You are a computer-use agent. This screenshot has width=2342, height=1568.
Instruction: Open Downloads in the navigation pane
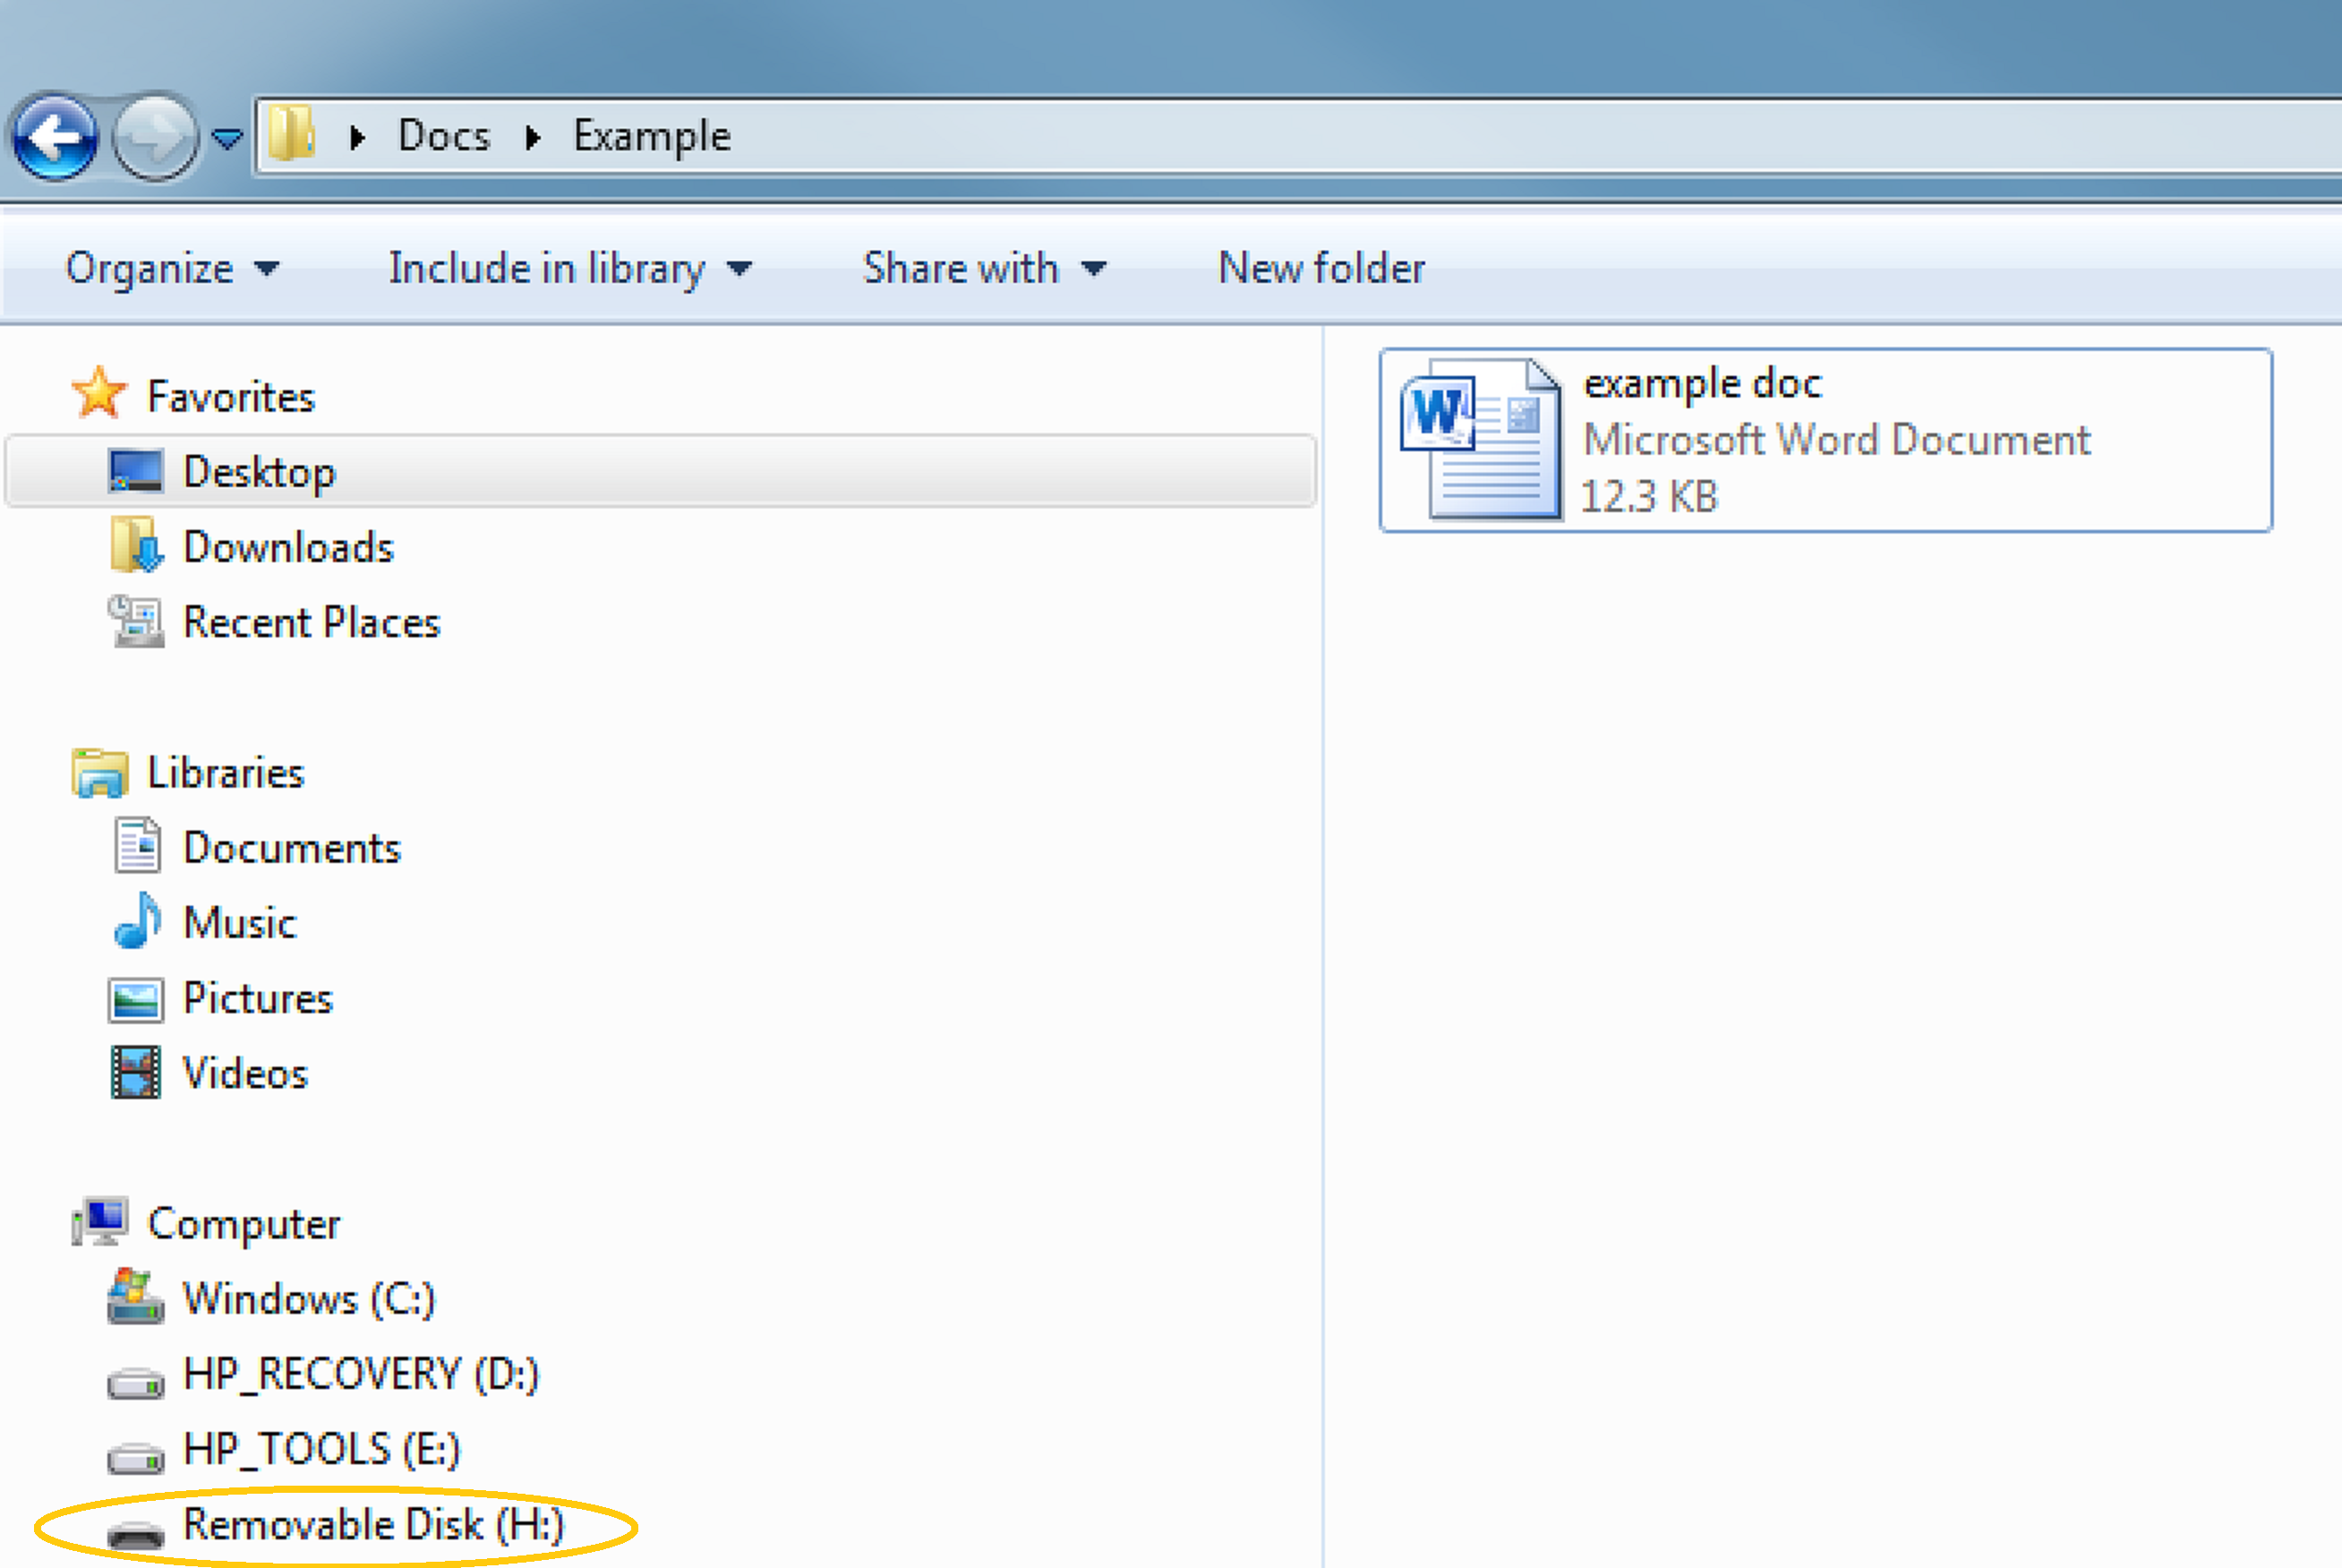(288, 548)
